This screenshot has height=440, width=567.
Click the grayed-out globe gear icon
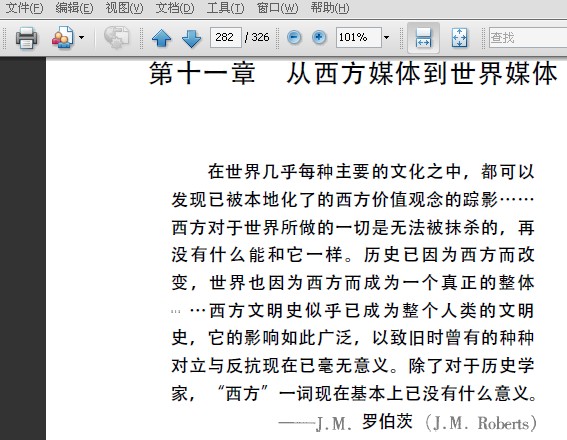click(116, 38)
